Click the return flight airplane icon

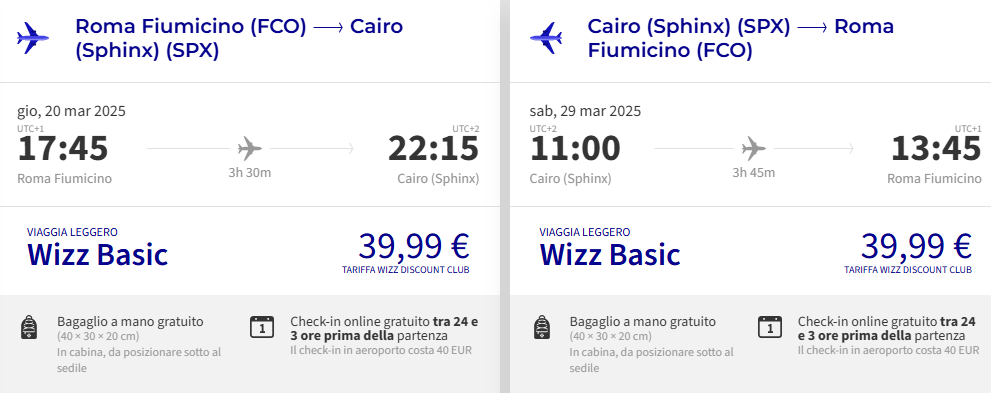[x=545, y=38]
